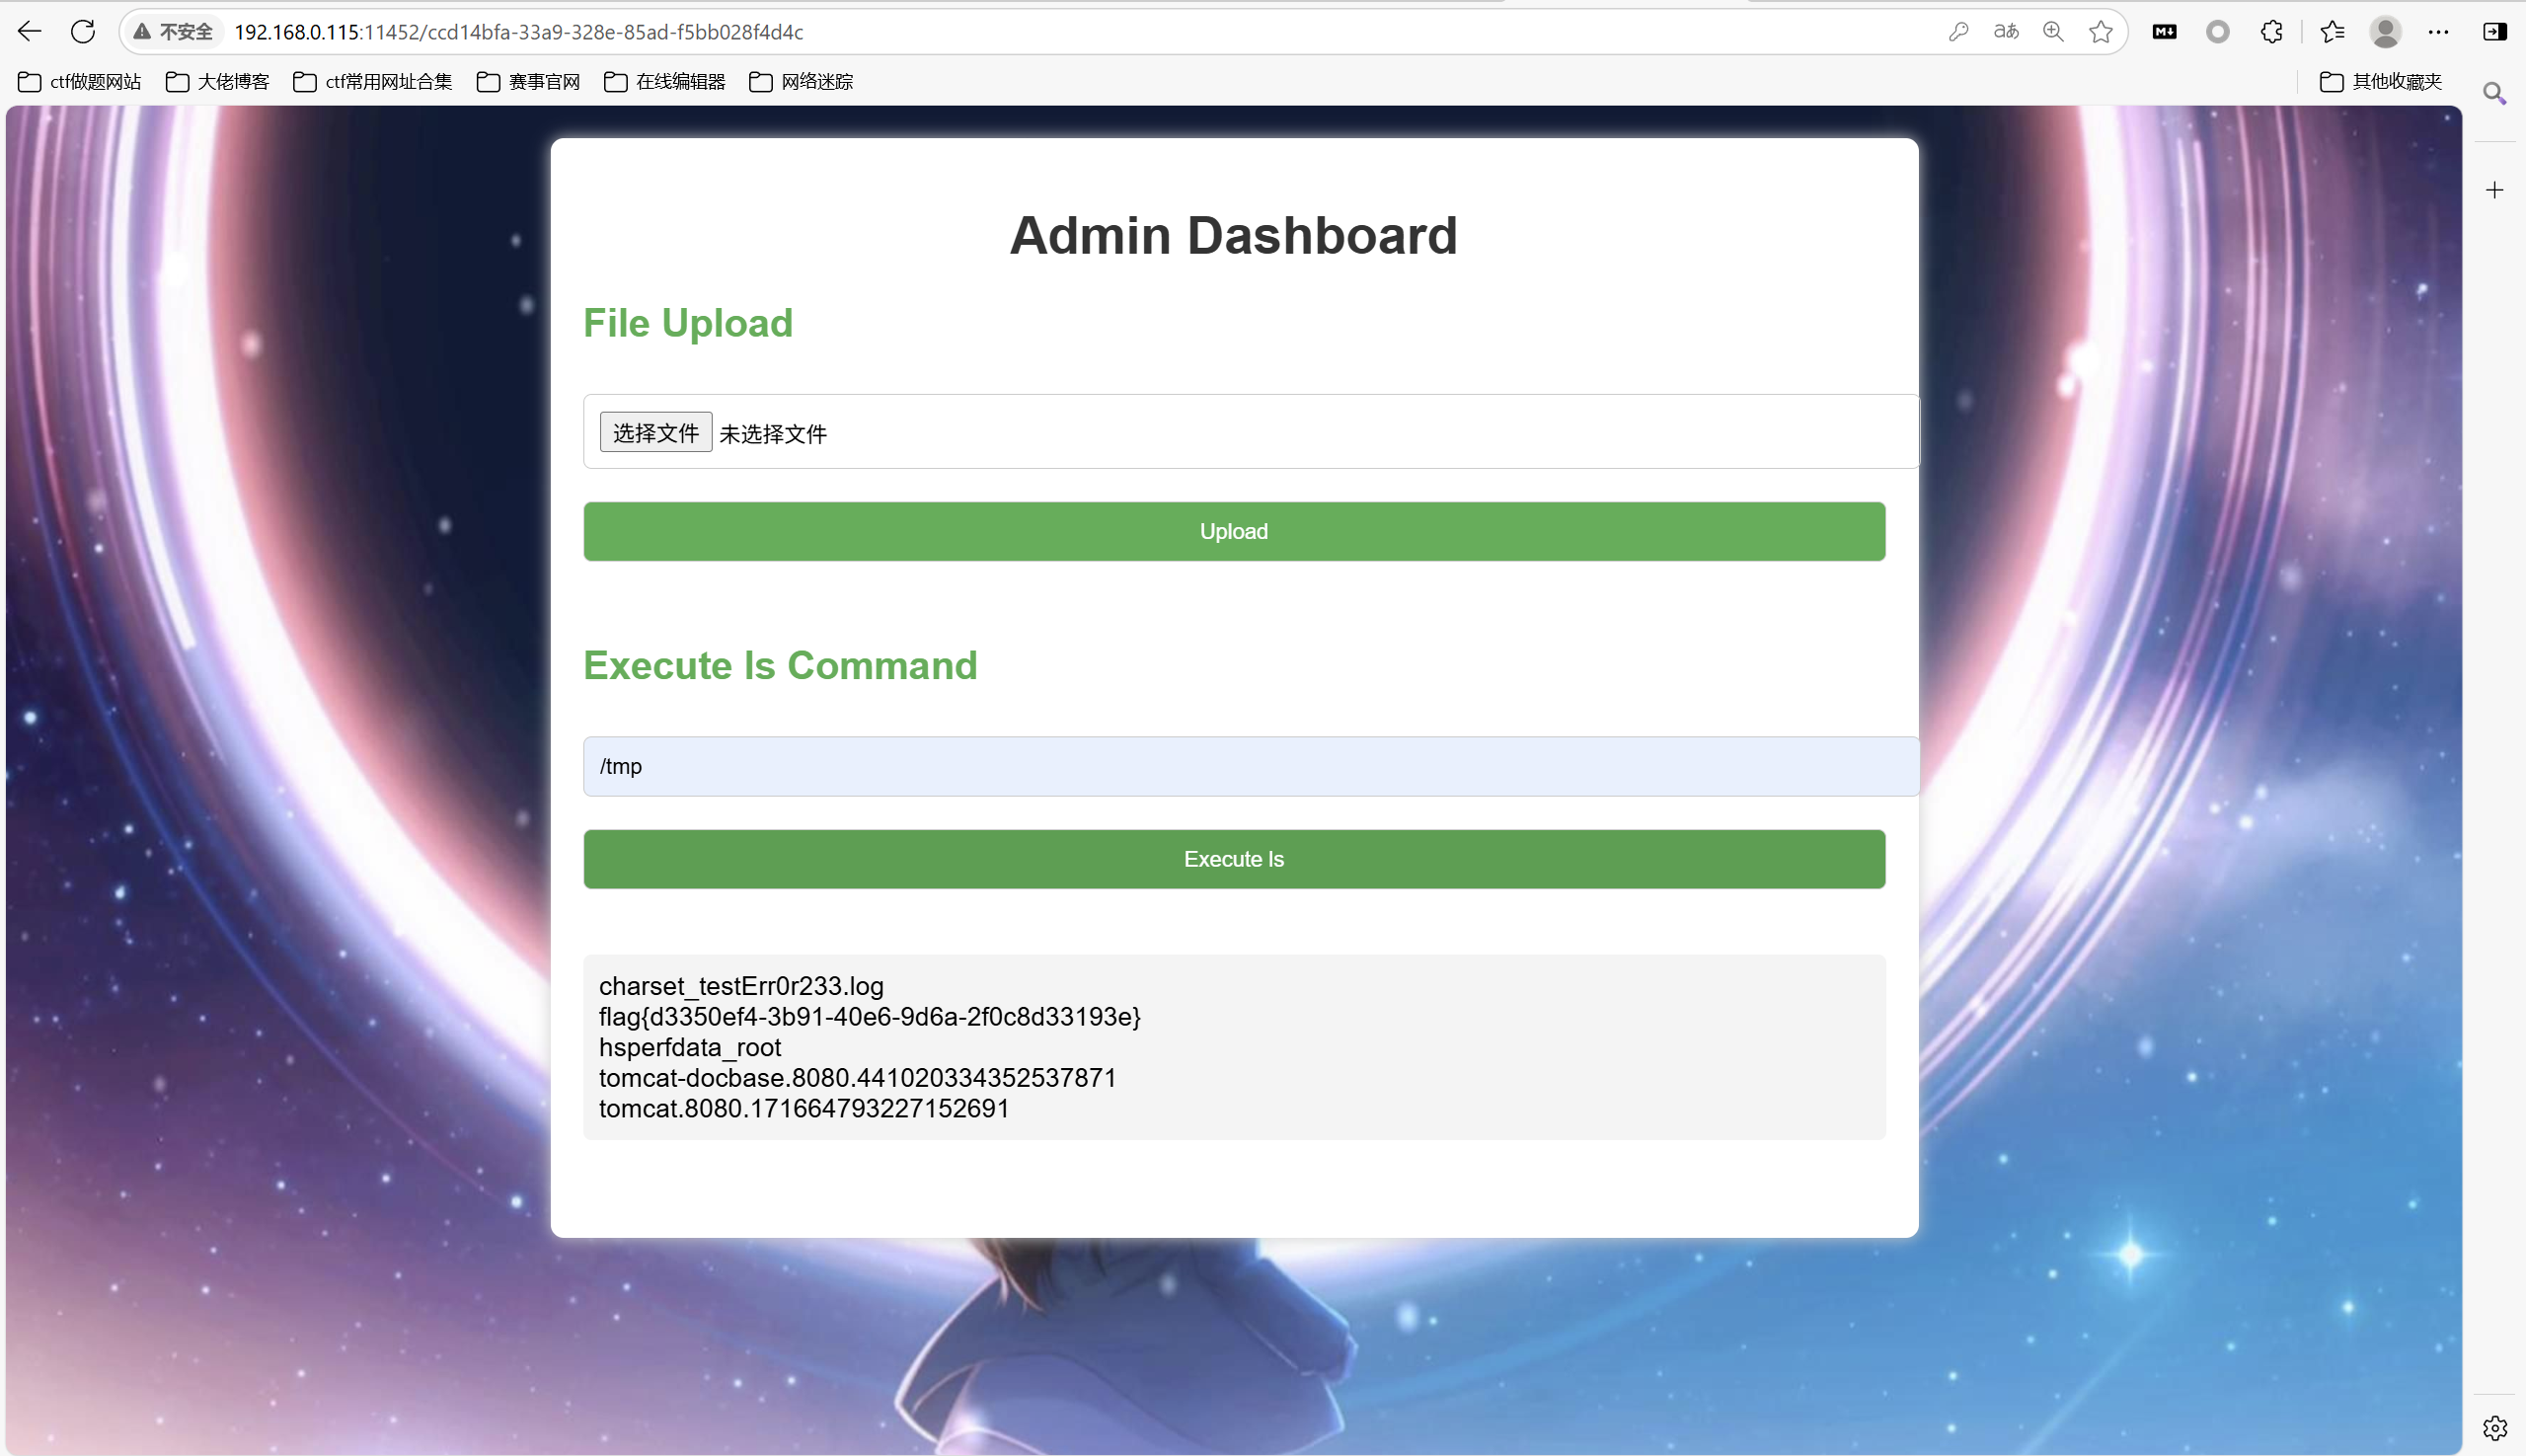
Task: Open the browser settings ellipsis menu
Action: point(2438,32)
